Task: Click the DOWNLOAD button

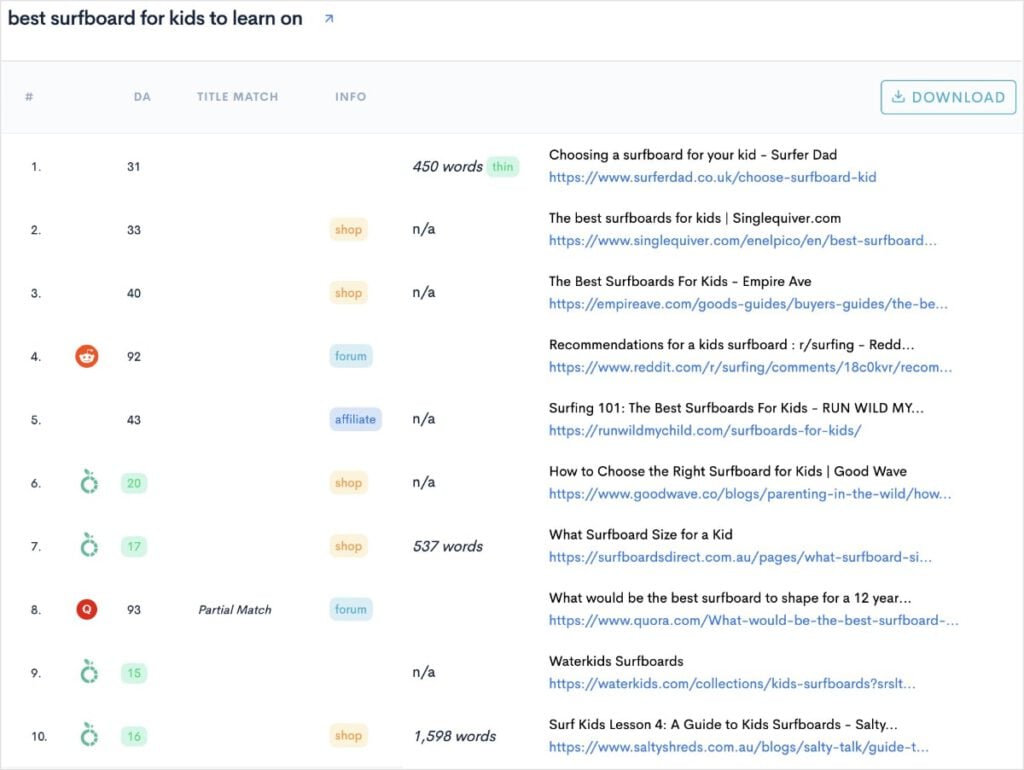Action: click(x=947, y=97)
